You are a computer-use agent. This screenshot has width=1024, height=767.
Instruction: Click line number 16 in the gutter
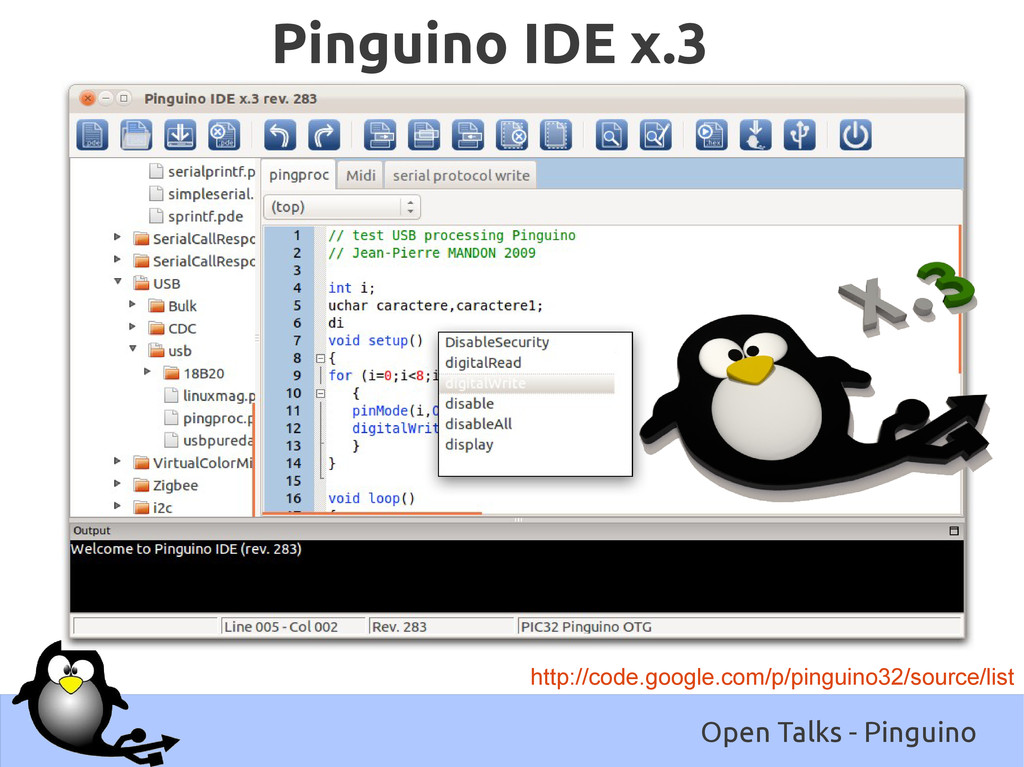pos(293,498)
